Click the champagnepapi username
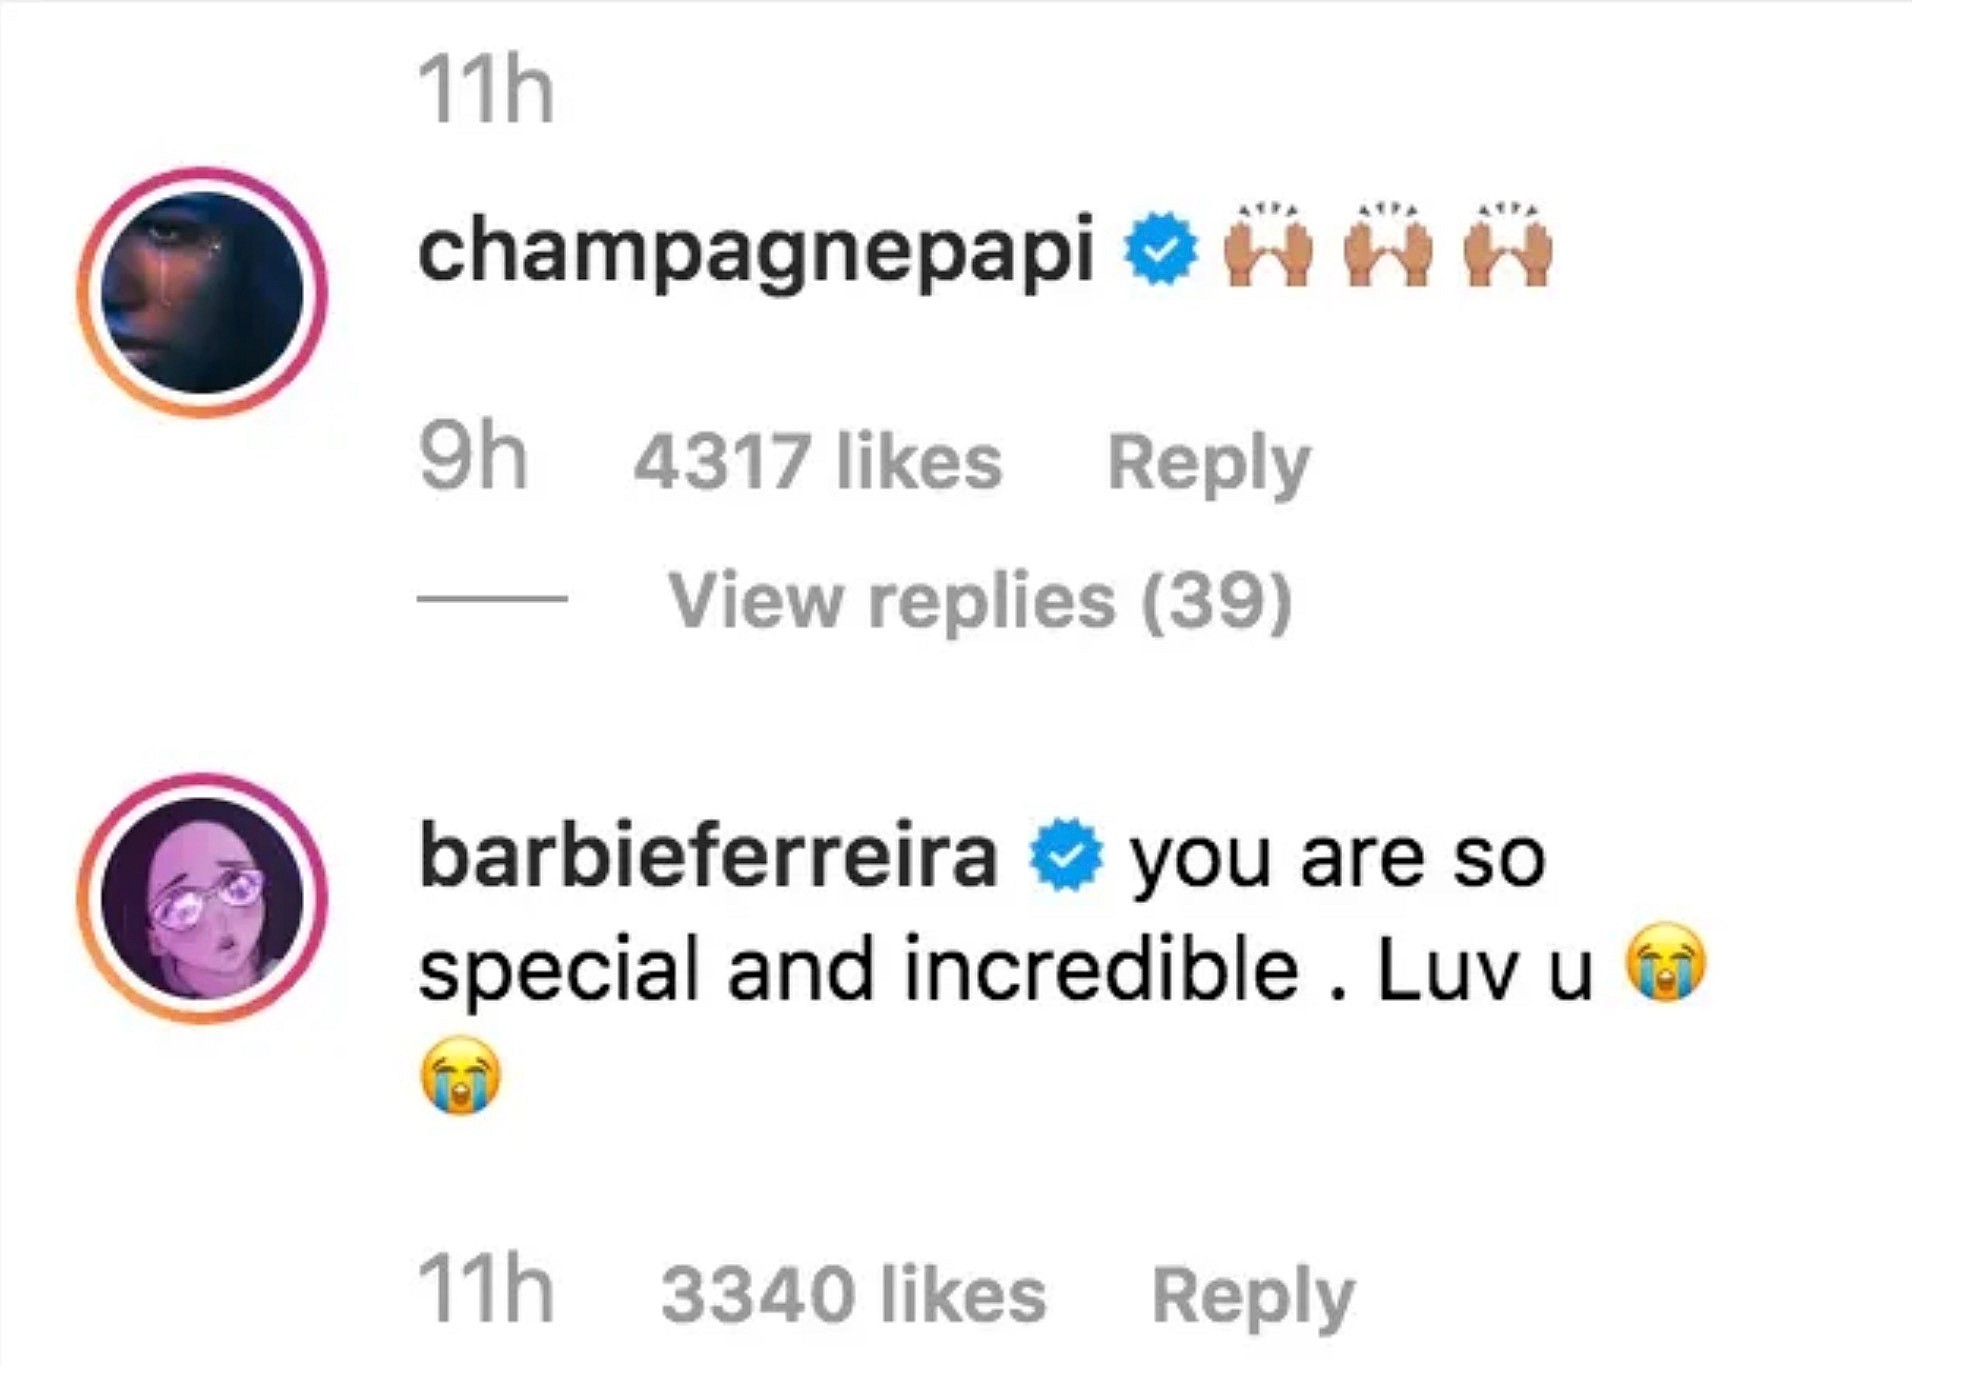Viewport: 1962px width, 1382px height. 756,251
